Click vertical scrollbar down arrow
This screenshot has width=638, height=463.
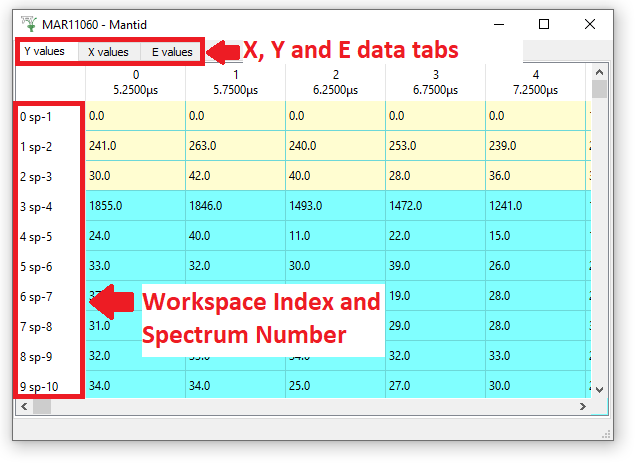(x=600, y=389)
